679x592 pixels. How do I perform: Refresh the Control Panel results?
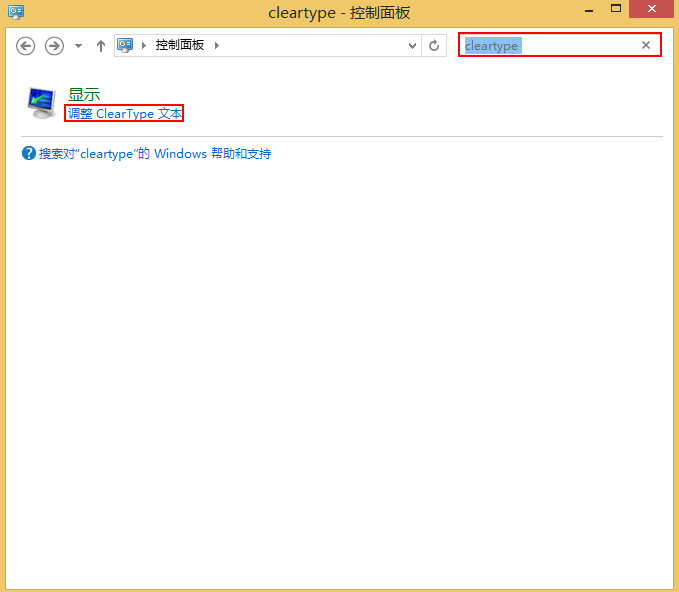coord(434,45)
